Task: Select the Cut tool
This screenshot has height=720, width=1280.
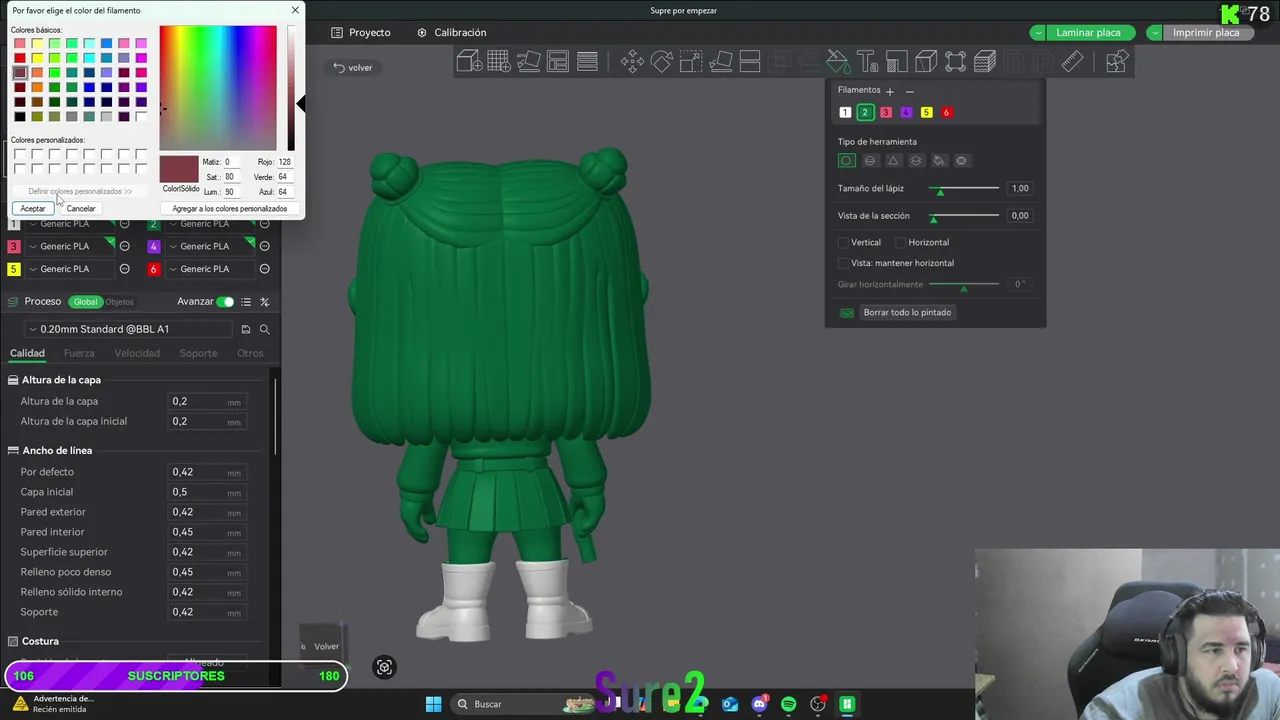Action: 750,62
